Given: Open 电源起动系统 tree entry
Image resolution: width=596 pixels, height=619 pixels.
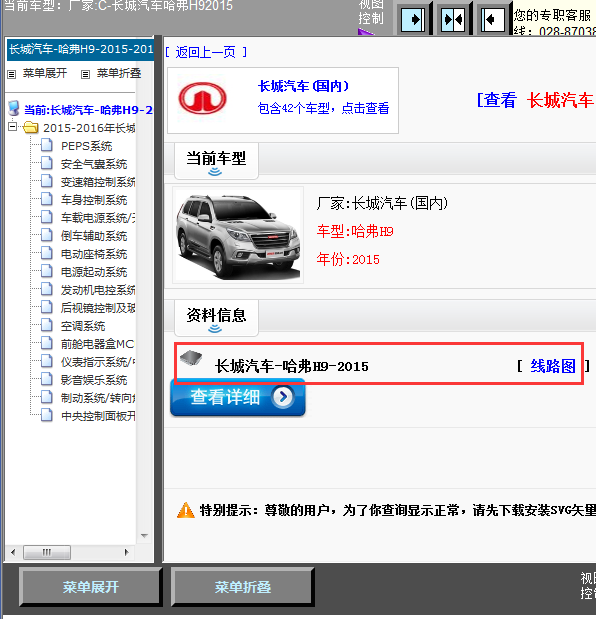Looking at the screenshot, I should click(x=94, y=272).
